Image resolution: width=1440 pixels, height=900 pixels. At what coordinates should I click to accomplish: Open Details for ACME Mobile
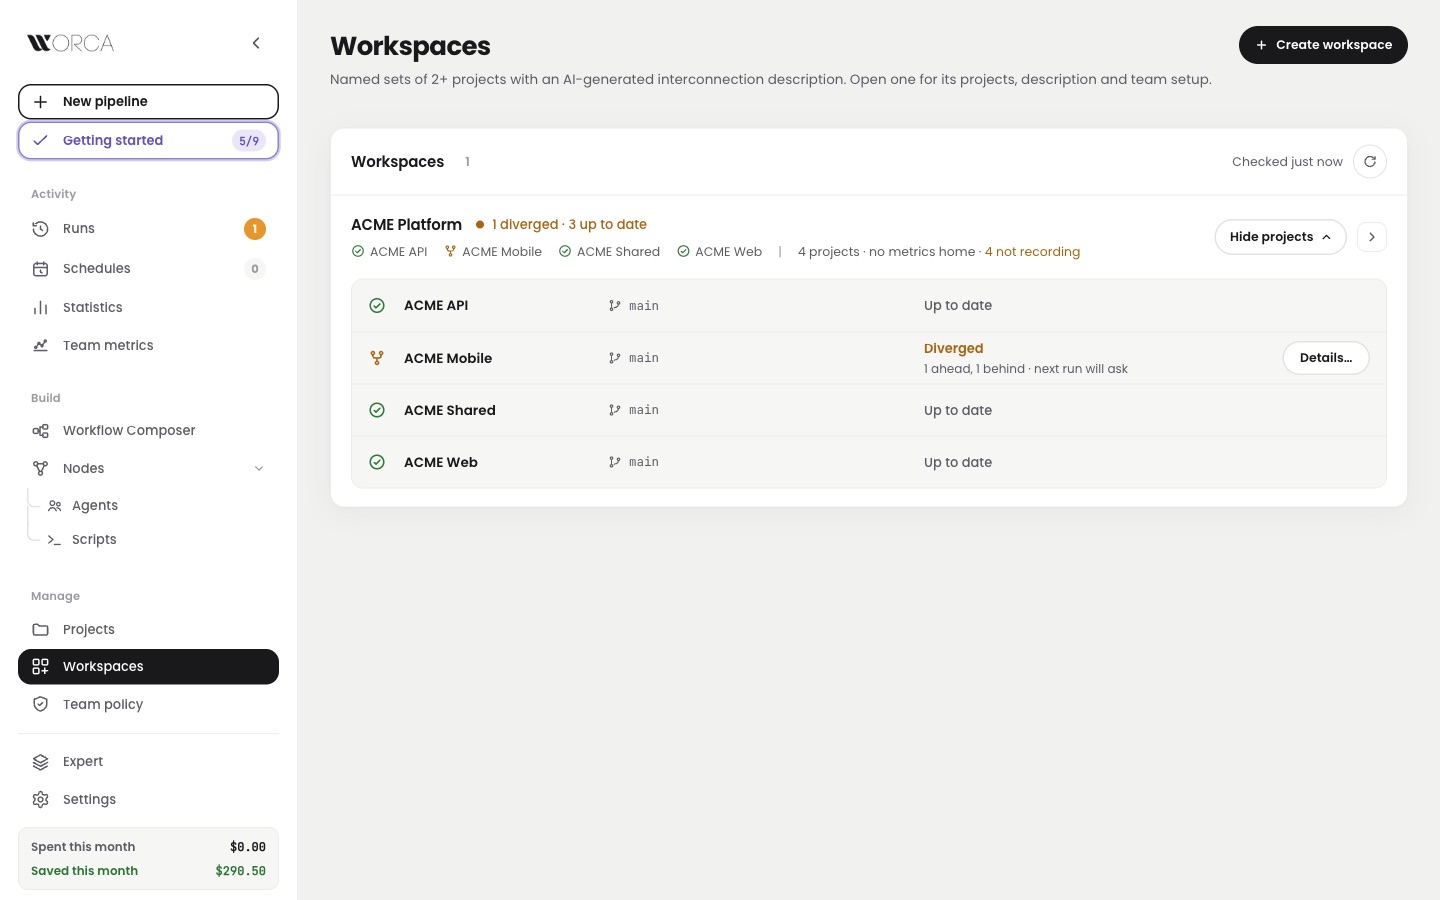(x=1326, y=358)
